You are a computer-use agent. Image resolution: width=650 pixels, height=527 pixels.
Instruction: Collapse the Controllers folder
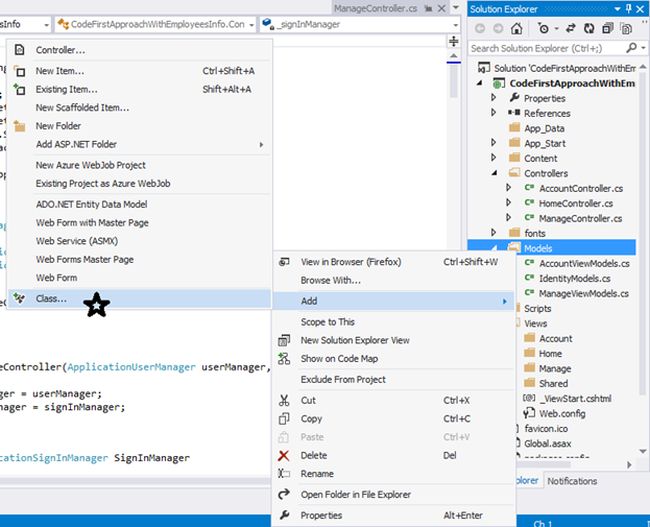coord(494,173)
